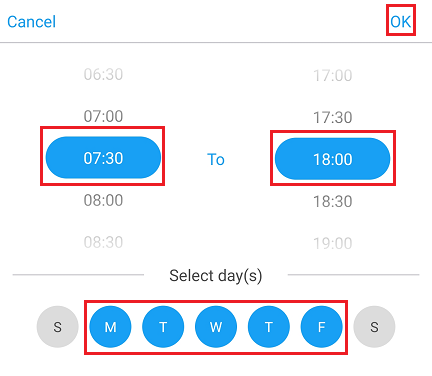Pick 08:00 as start time
432x376 pixels.
pyautogui.click(x=103, y=200)
